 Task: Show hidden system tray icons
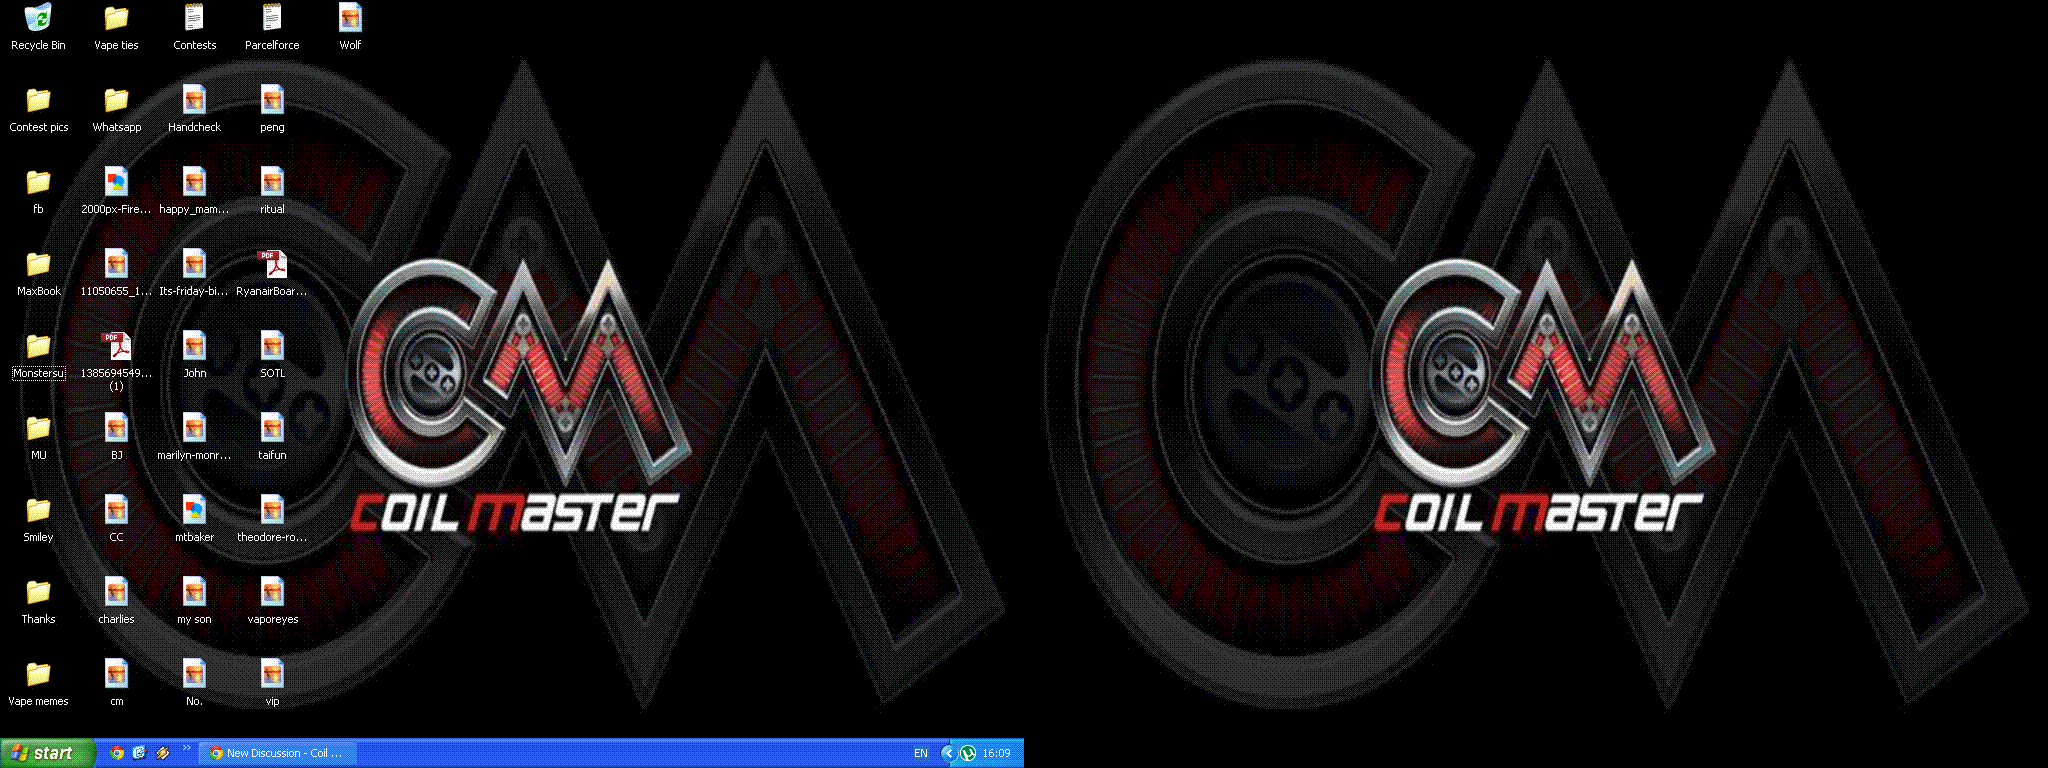point(948,753)
